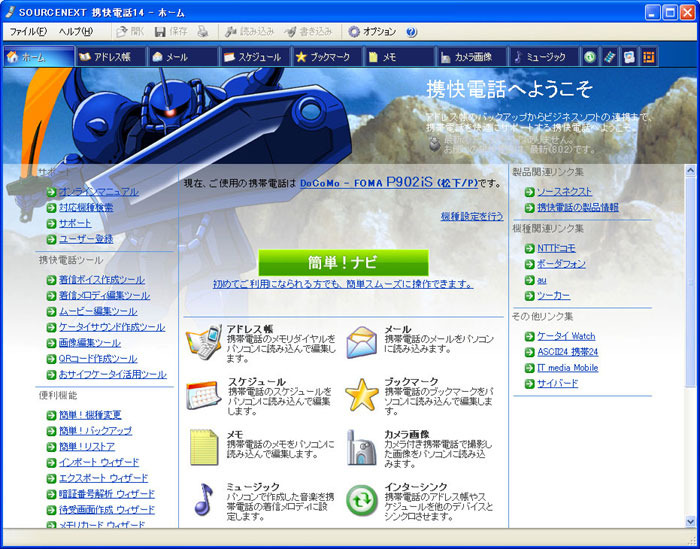This screenshot has height=549, width=700.
Task: Switch to the ホーム tab
Action: click(x=38, y=57)
